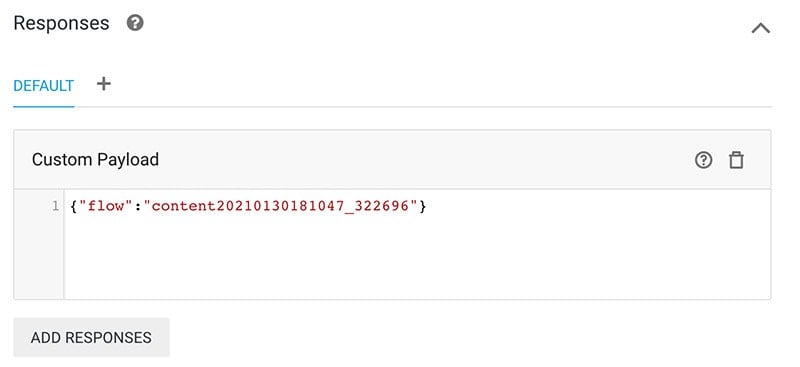Click blank space in Custom Payload header bar

pos(423,160)
